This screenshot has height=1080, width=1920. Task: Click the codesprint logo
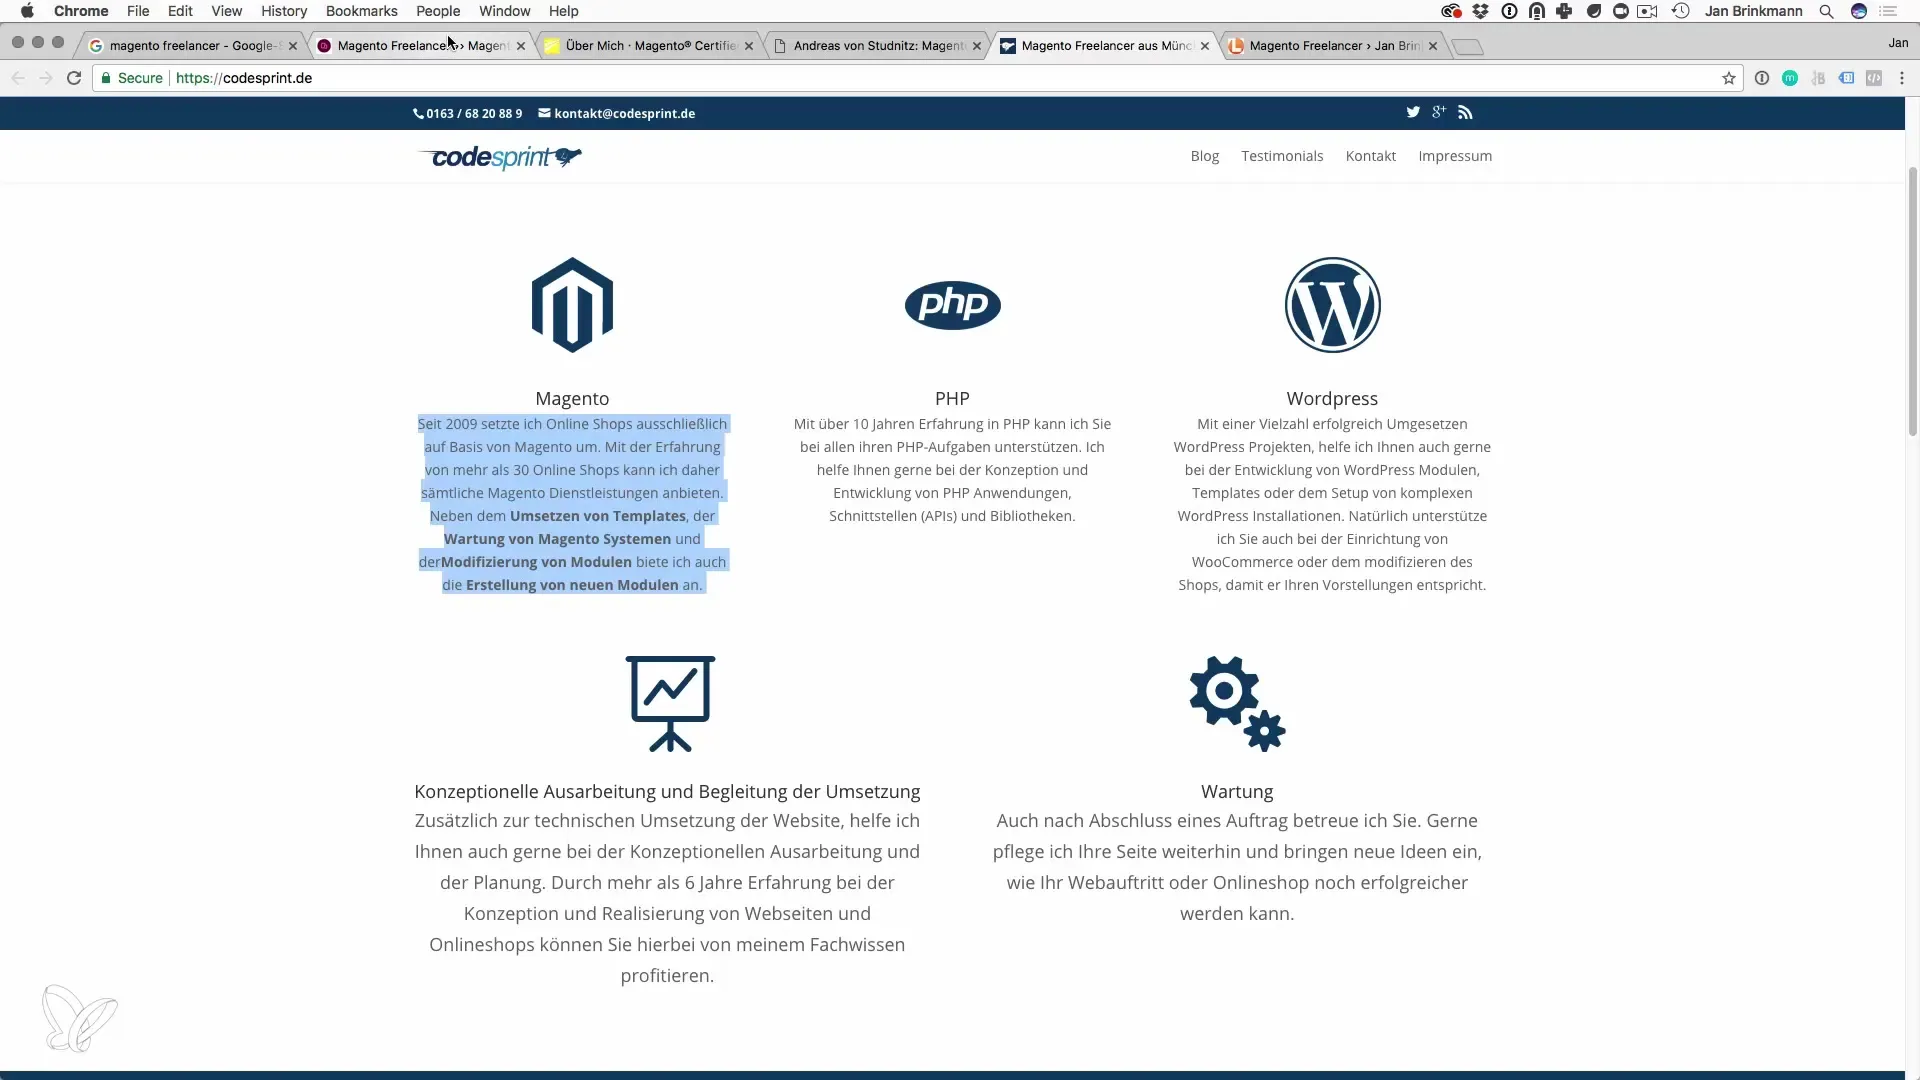coord(501,157)
